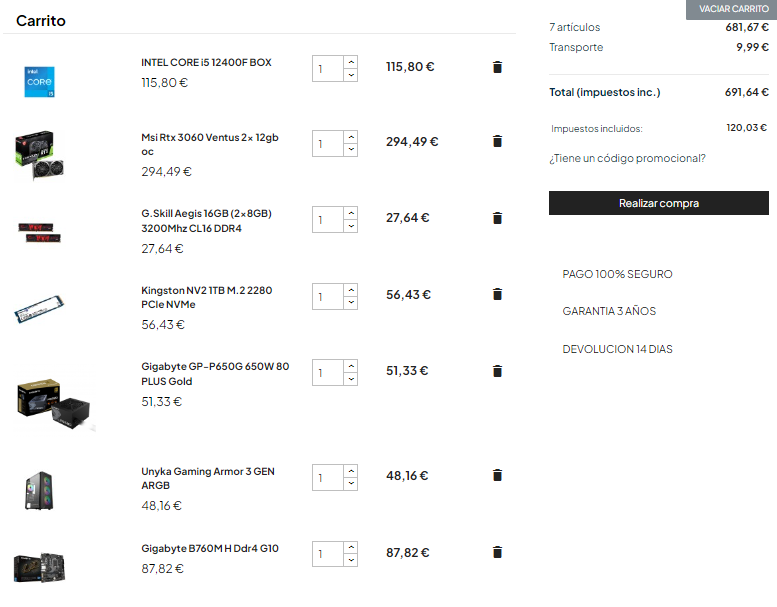This screenshot has width=777, height=607.
Task: Focus the quantity field for Gigabyte GP-P650G
Action: [x=326, y=373]
